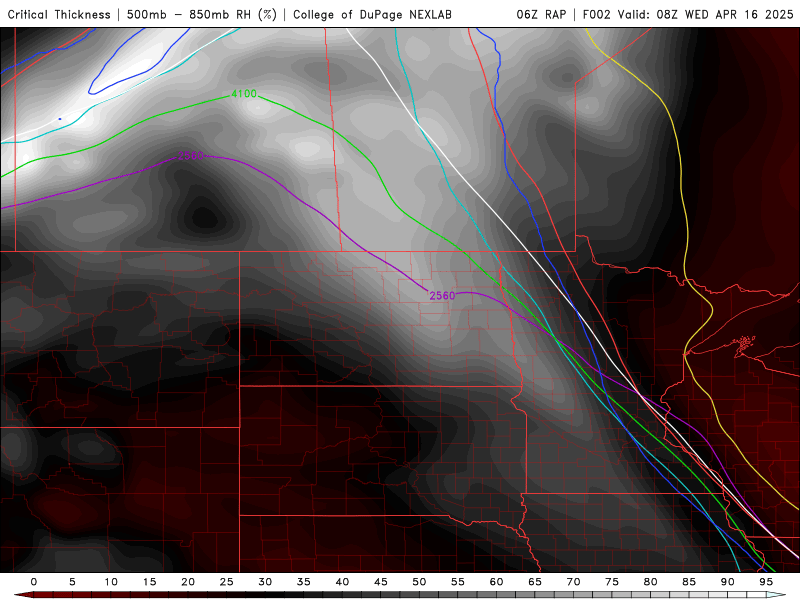Click the "85" colorbar tick label
The image size is (800, 600).
tap(689, 582)
